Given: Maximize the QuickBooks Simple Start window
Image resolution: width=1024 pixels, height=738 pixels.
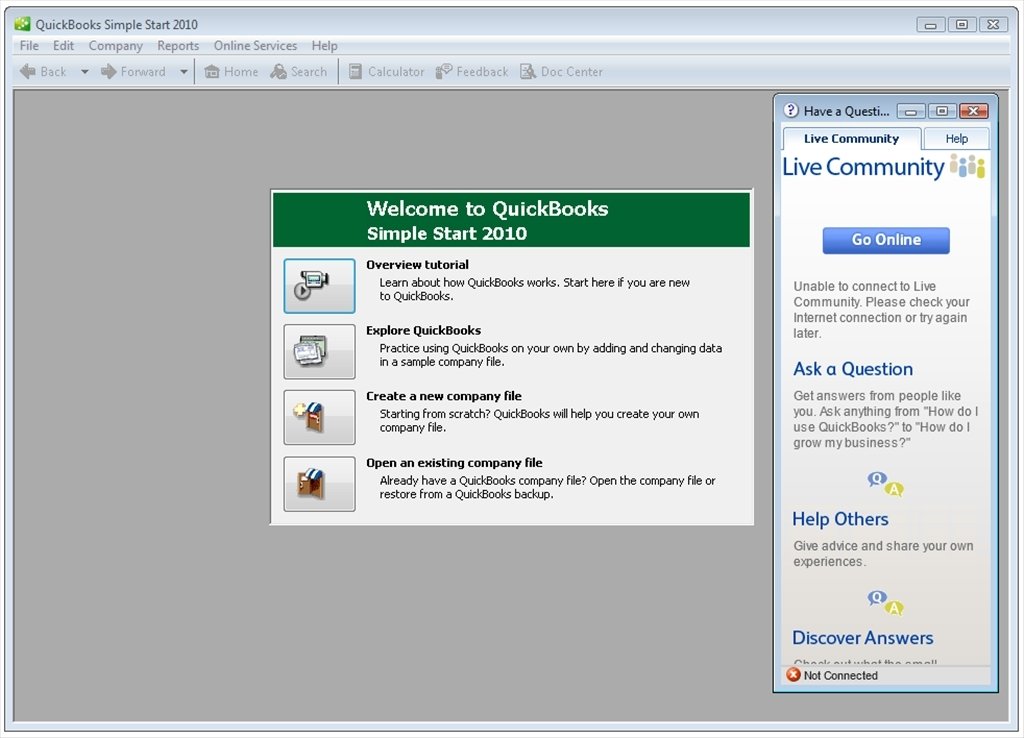Looking at the screenshot, I should point(962,25).
